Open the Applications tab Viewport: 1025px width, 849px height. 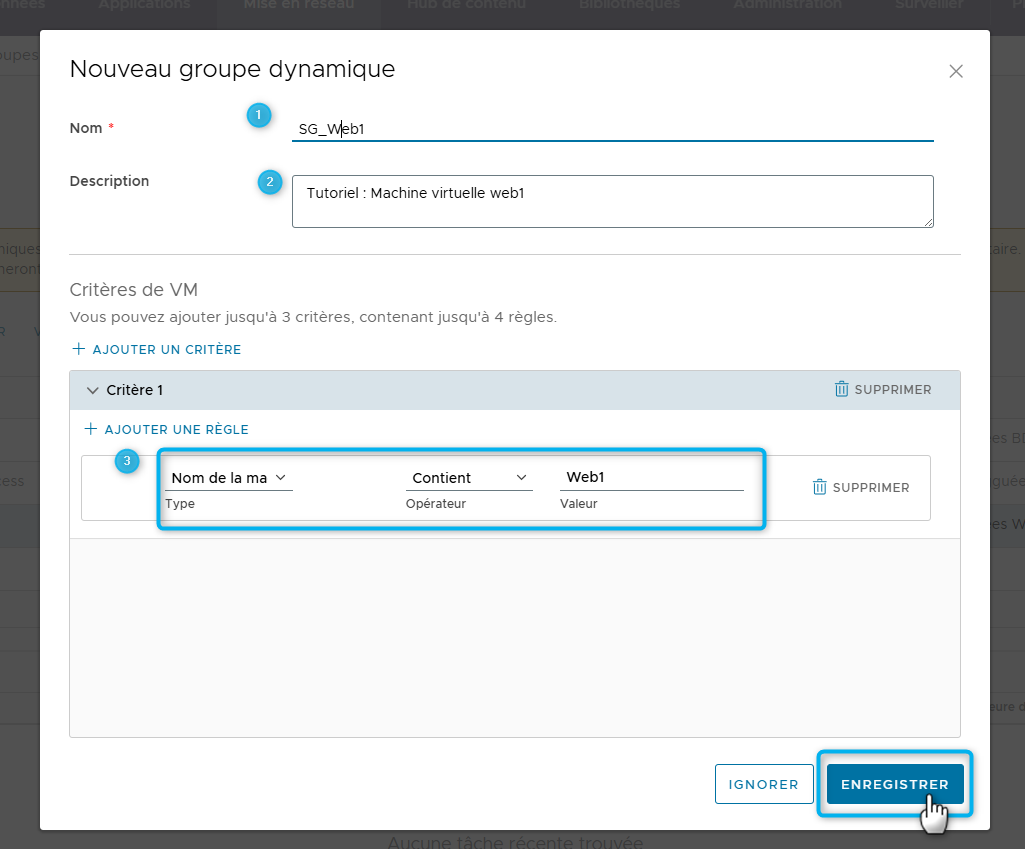pos(143,5)
